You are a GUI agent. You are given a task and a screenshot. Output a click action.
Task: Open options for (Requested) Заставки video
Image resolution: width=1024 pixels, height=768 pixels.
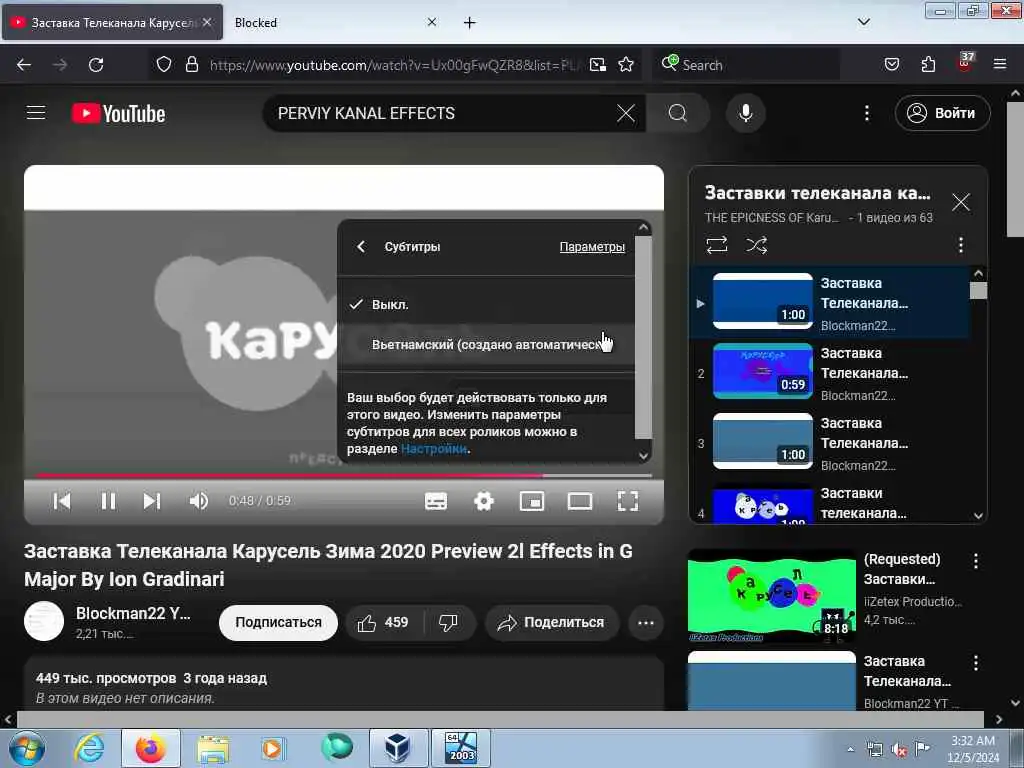(x=975, y=561)
